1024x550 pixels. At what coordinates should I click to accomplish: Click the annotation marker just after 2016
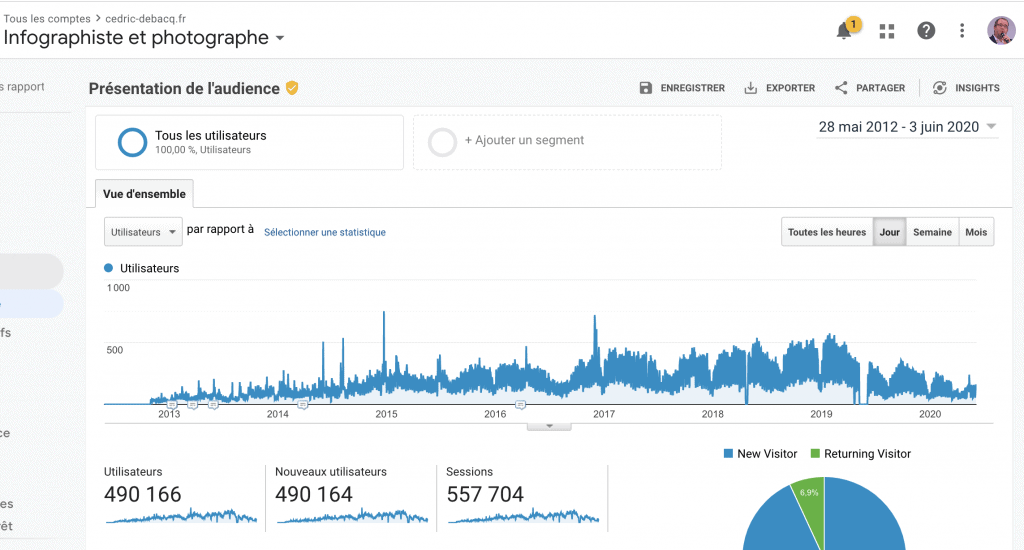click(520, 405)
